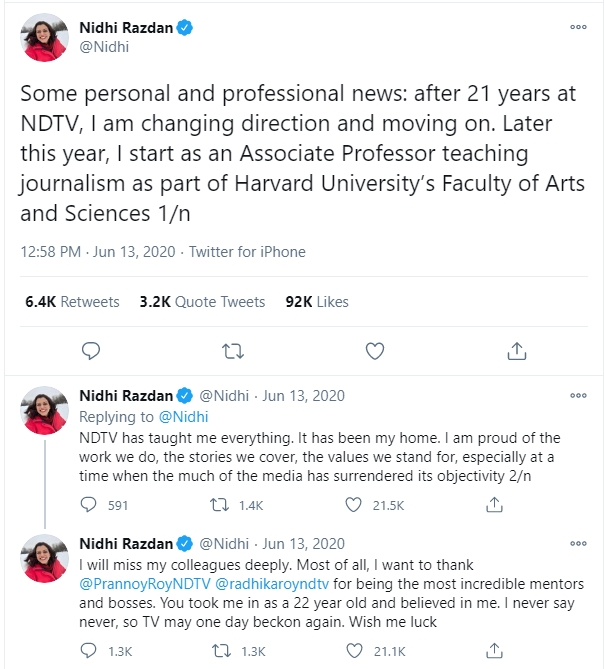Like the main announcement tweet
This screenshot has height=669, width=604.
coord(375,351)
